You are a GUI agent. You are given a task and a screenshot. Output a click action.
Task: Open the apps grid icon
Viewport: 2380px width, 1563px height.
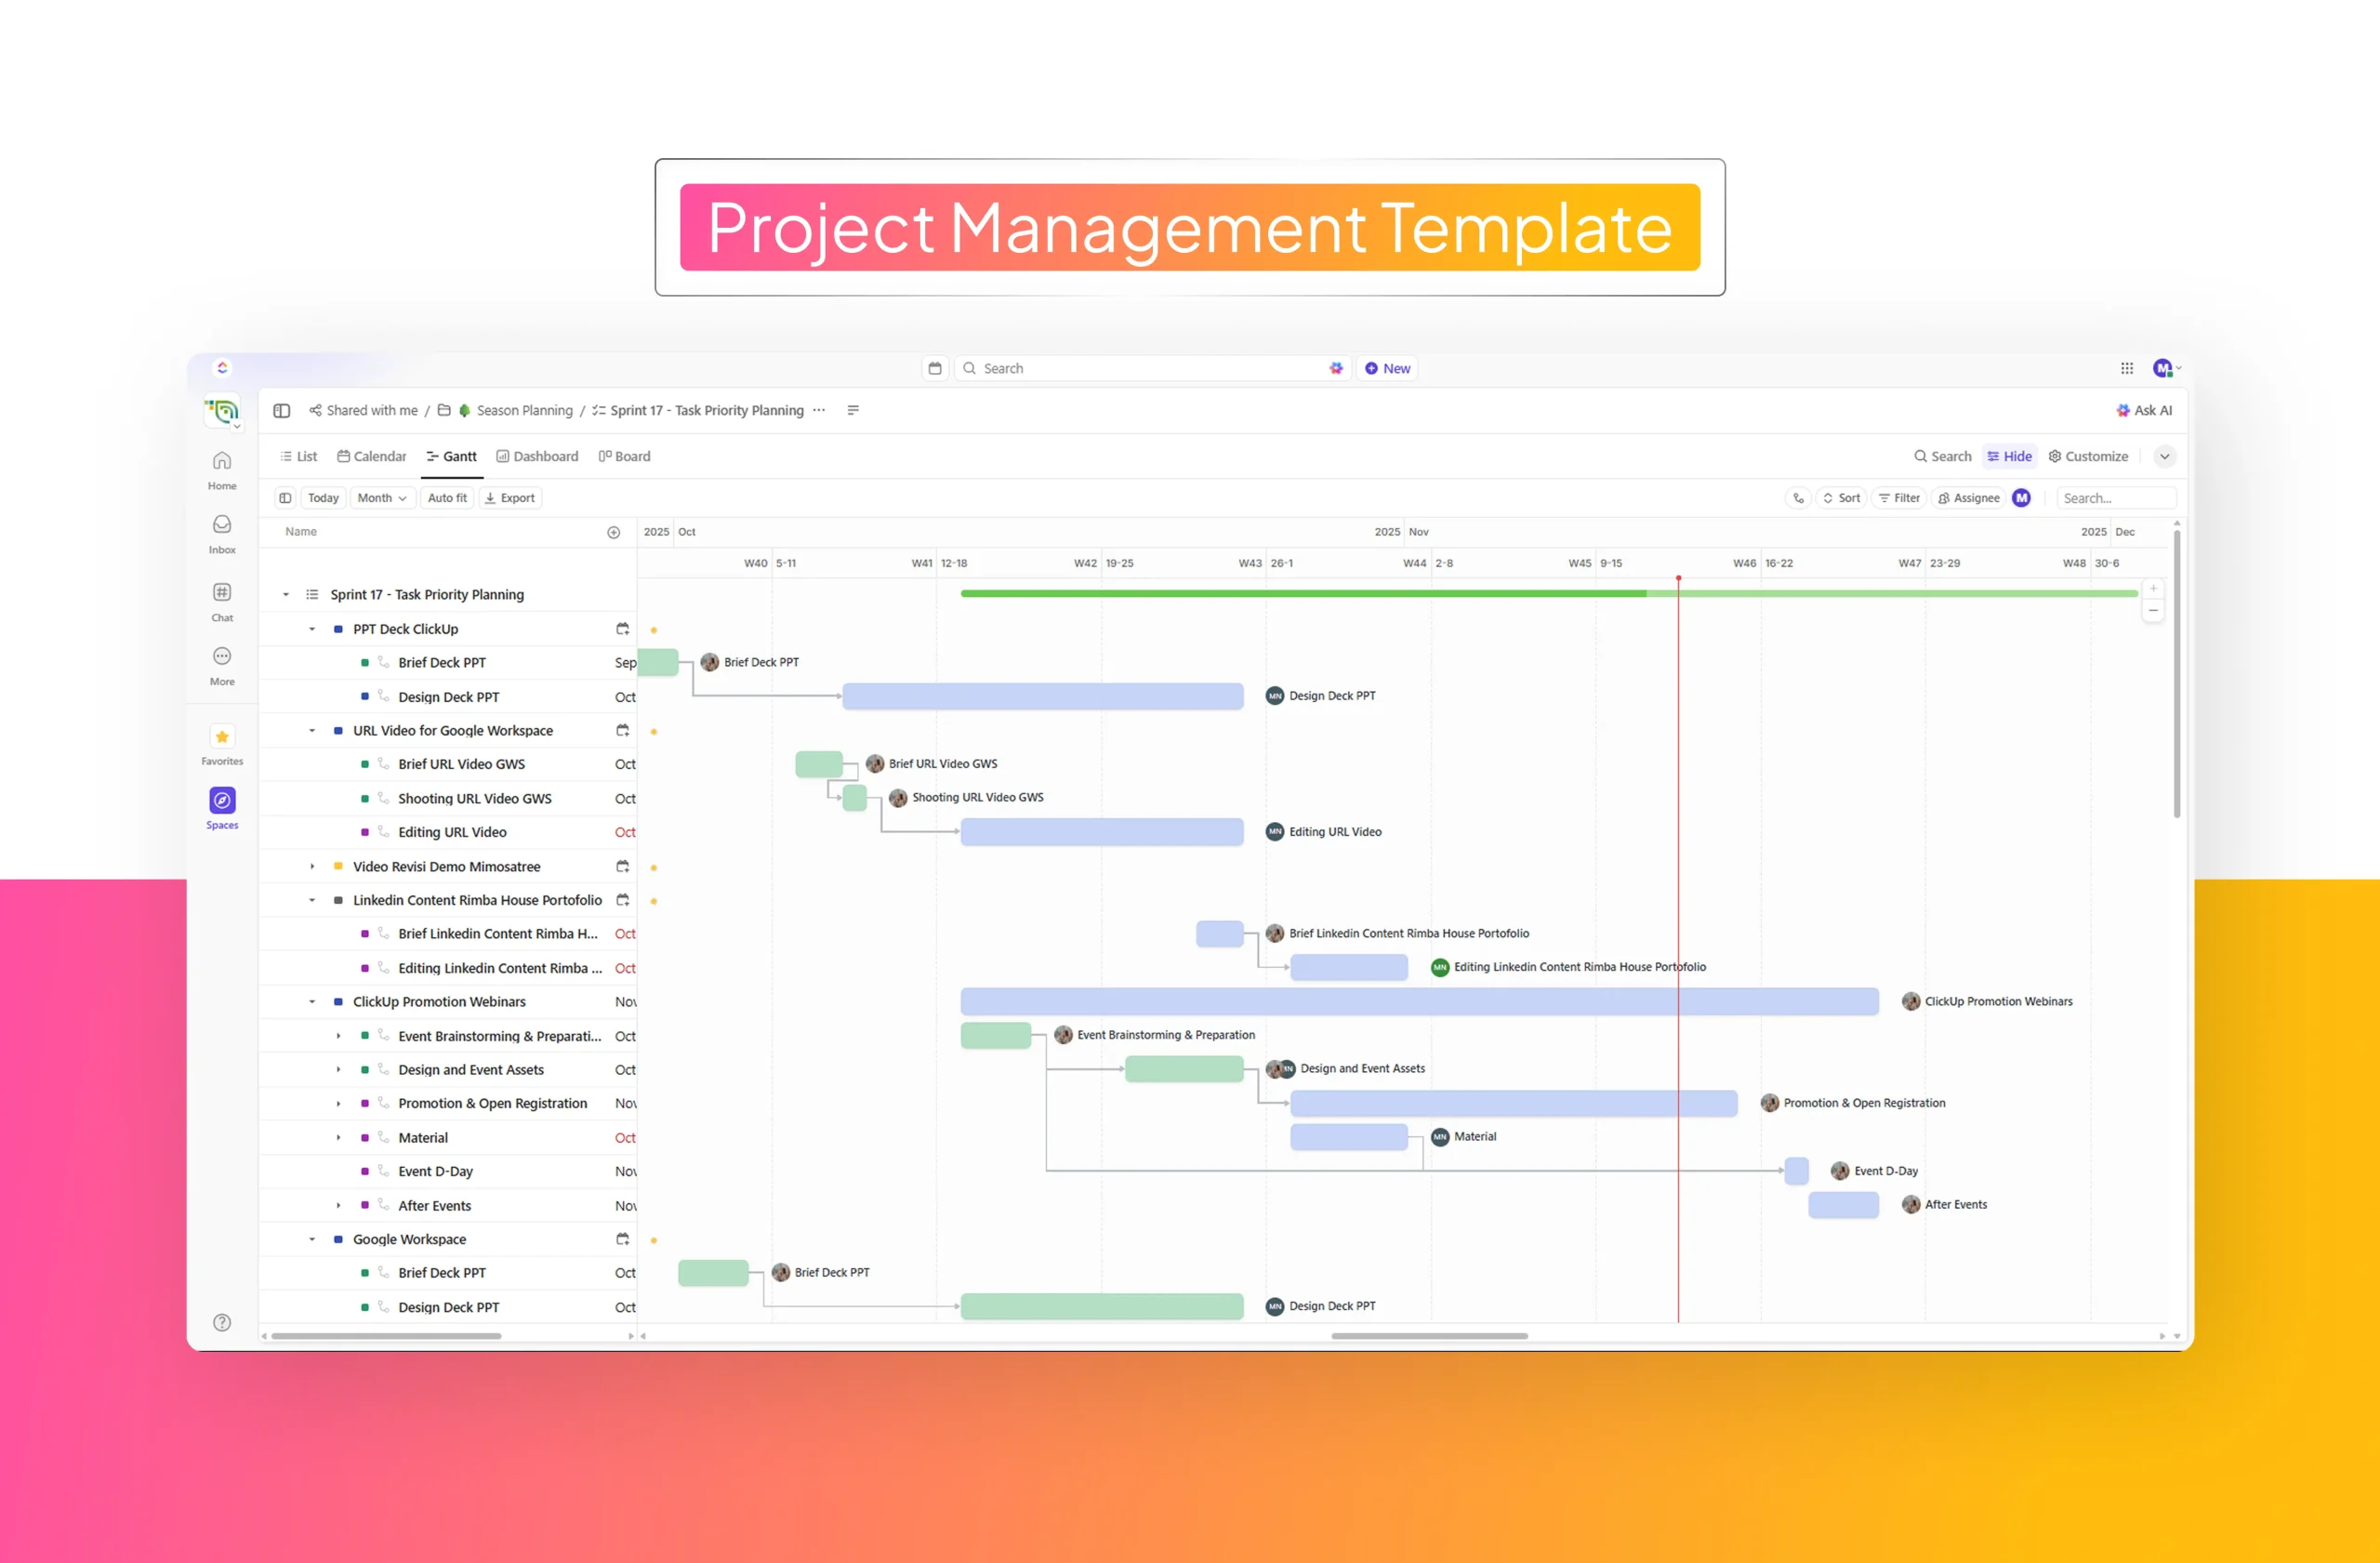click(x=2127, y=368)
